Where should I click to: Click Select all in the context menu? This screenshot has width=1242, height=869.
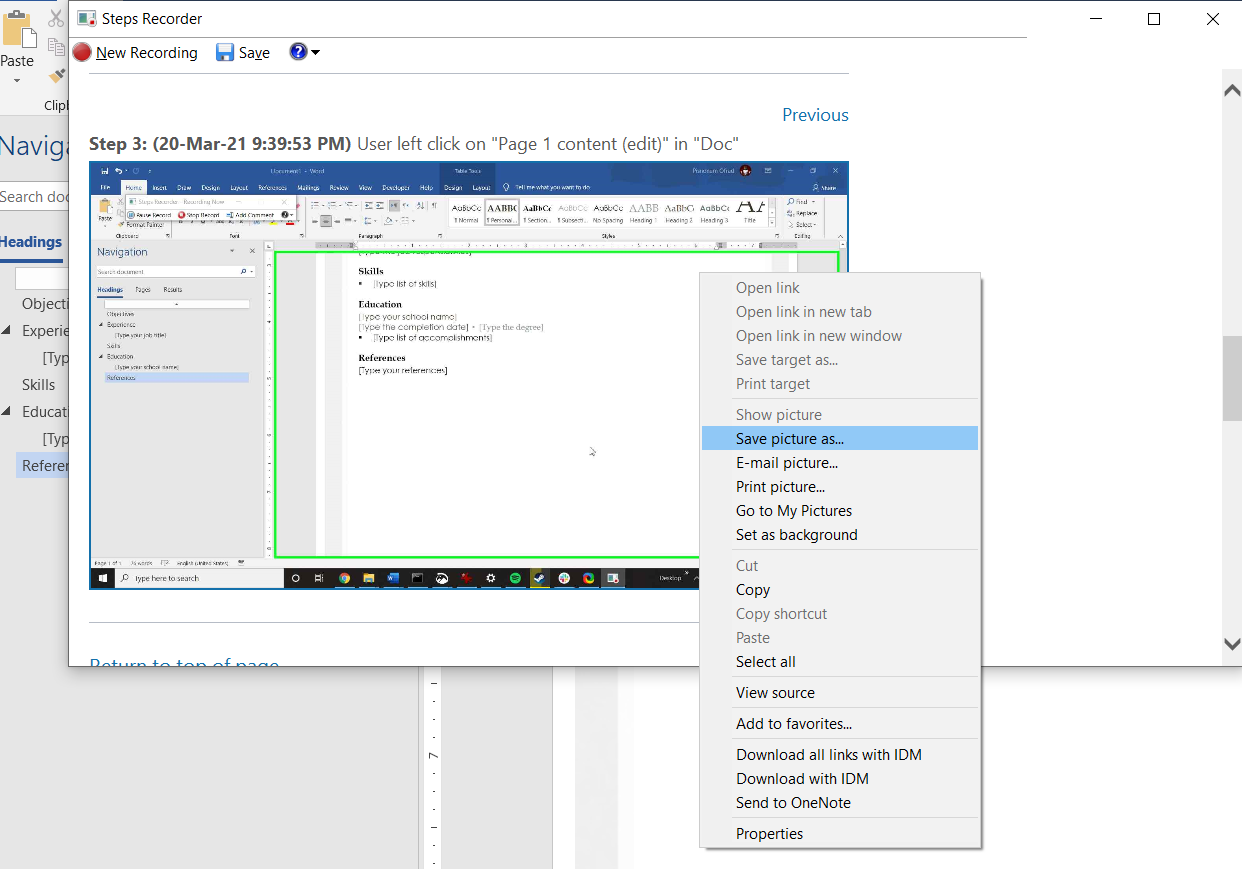pos(765,661)
